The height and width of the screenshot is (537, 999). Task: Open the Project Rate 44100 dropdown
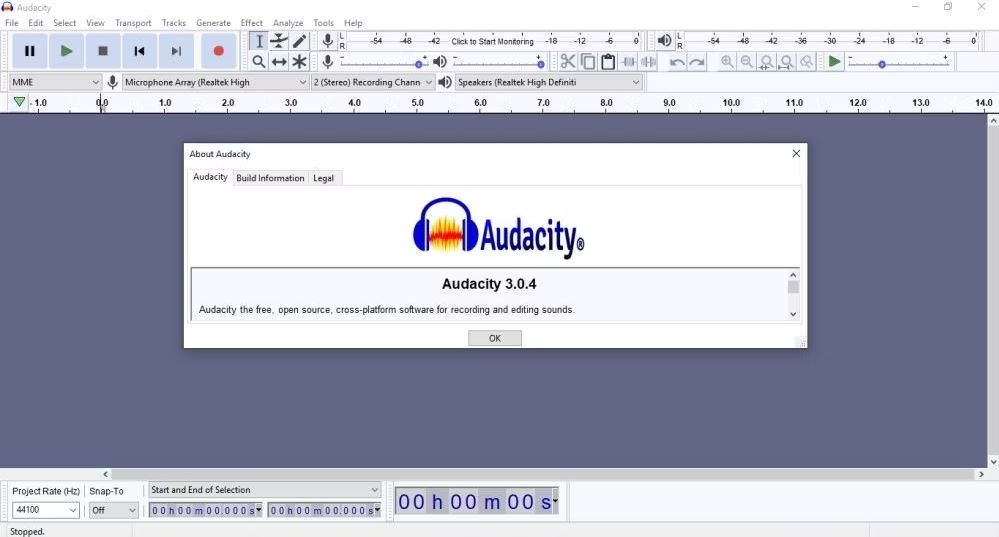click(x=46, y=510)
